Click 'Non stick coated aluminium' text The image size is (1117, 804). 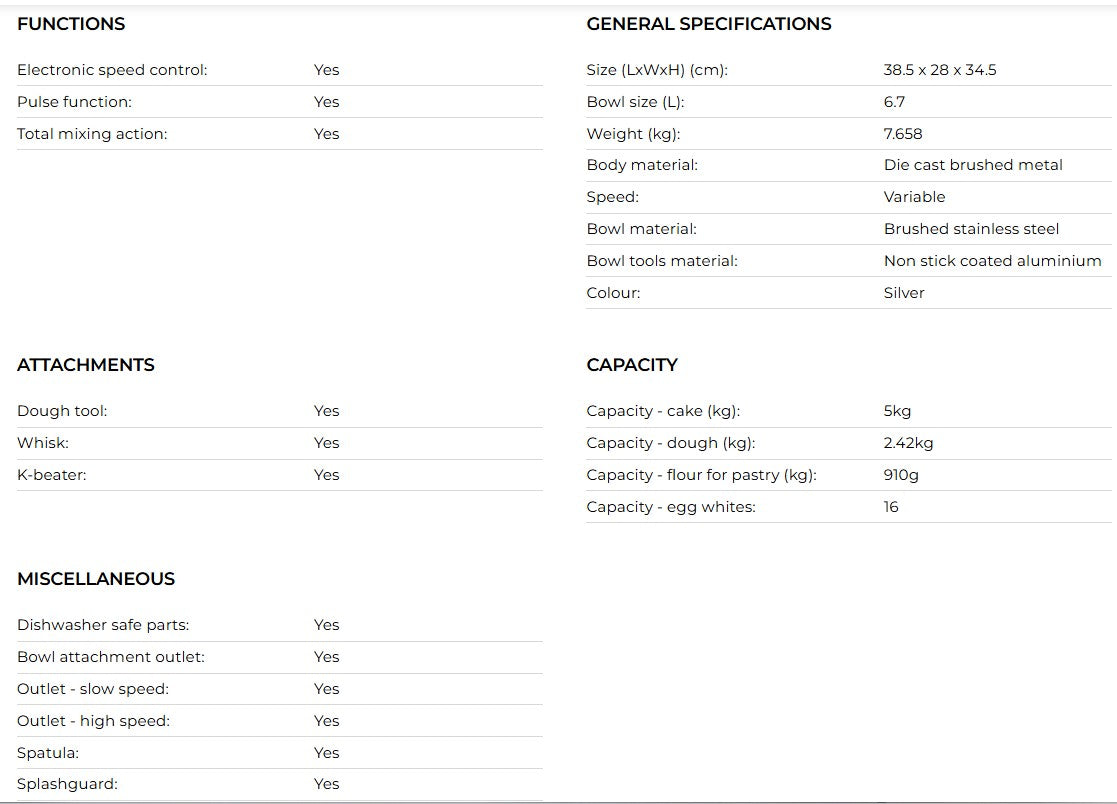click(x=992, y=261)
